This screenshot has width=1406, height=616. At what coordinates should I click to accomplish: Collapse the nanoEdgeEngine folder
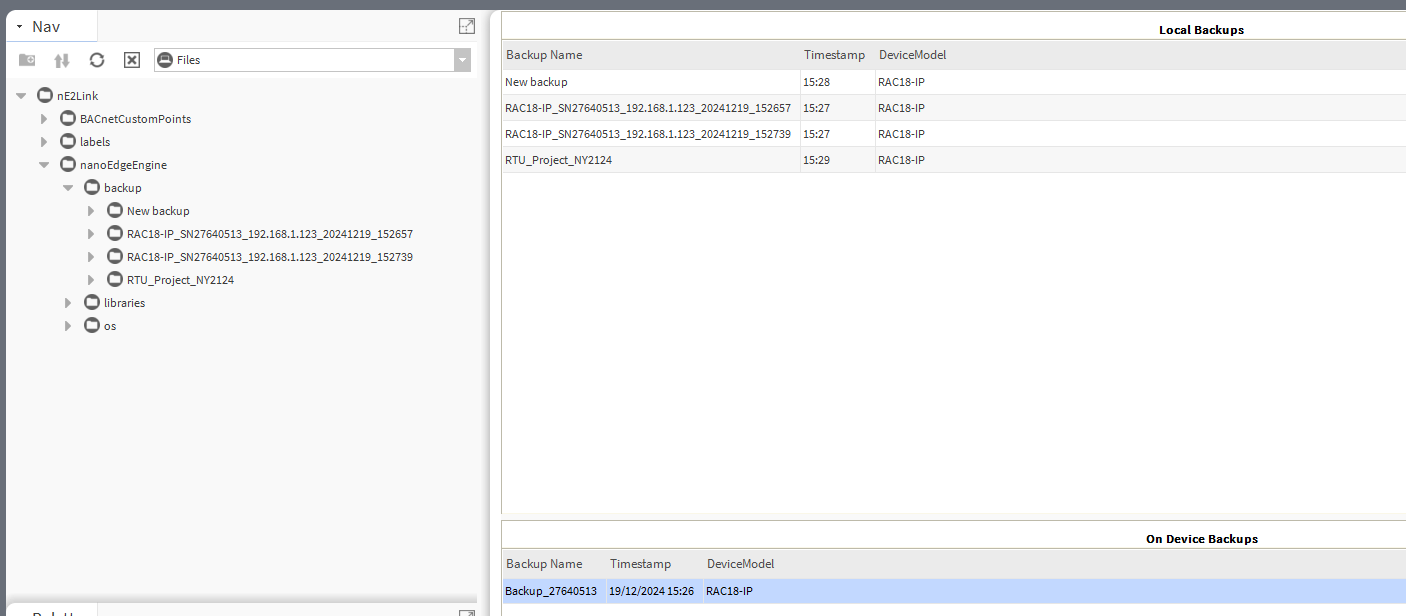point(44,165)
